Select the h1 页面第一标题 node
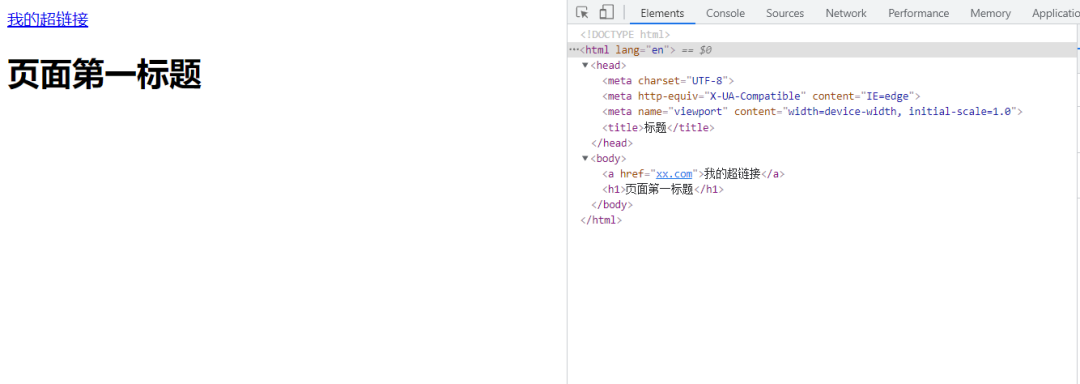The width and height of the screenshot is (1080, 384). (663, 190)
